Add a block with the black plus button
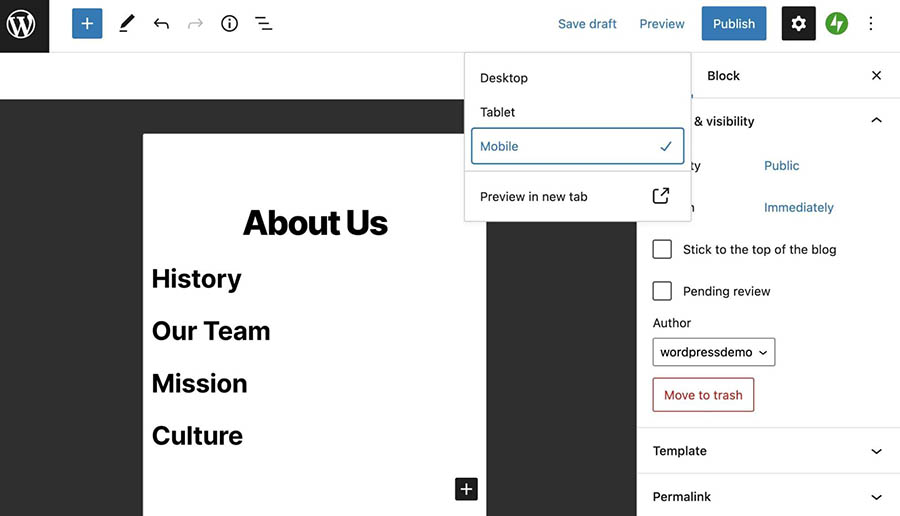 [x=466, y=489]
